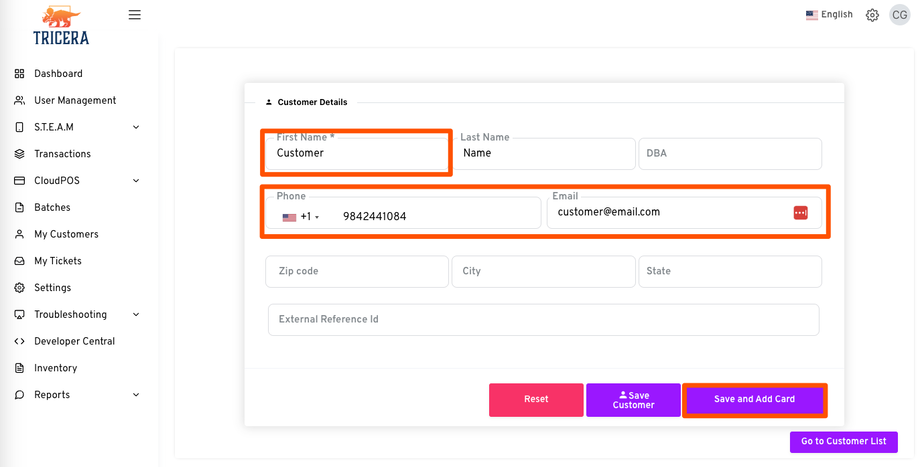Image resolution: width=920 pixels, height=467 pixels.
Task: Click the red Reset button
Action: [536, 399]
